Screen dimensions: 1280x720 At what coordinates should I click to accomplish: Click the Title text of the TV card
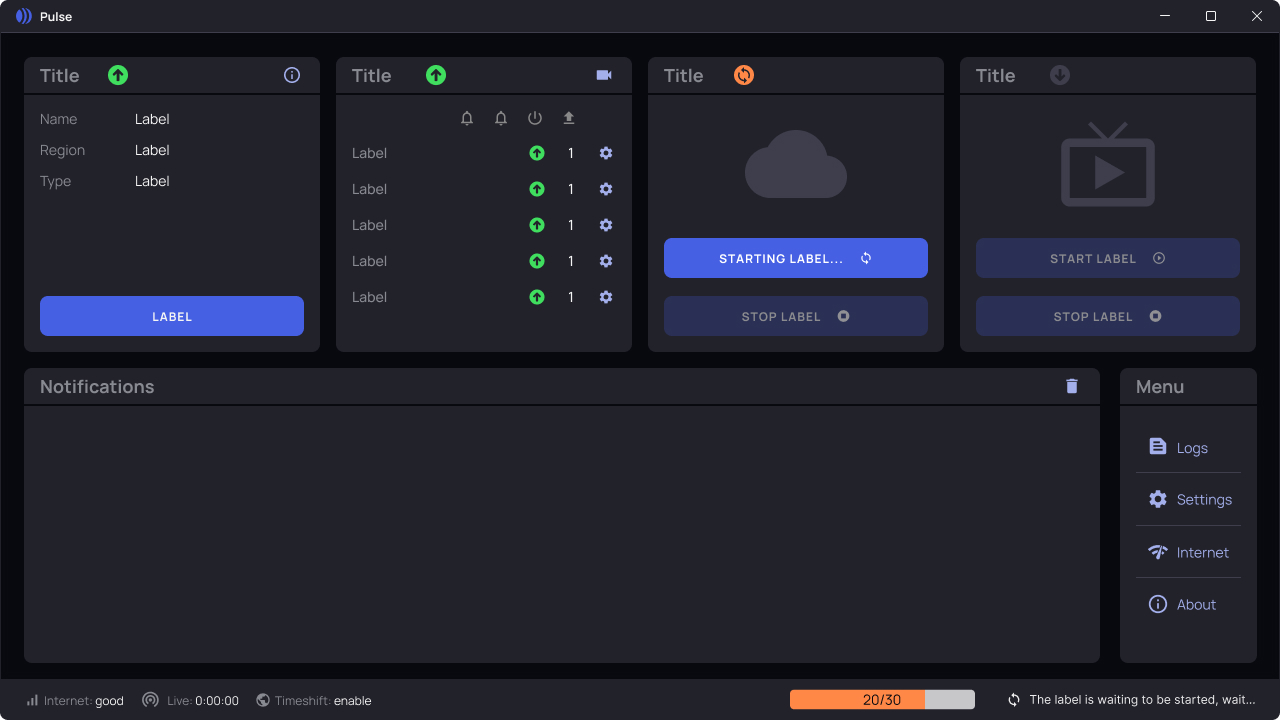[995, 76]
